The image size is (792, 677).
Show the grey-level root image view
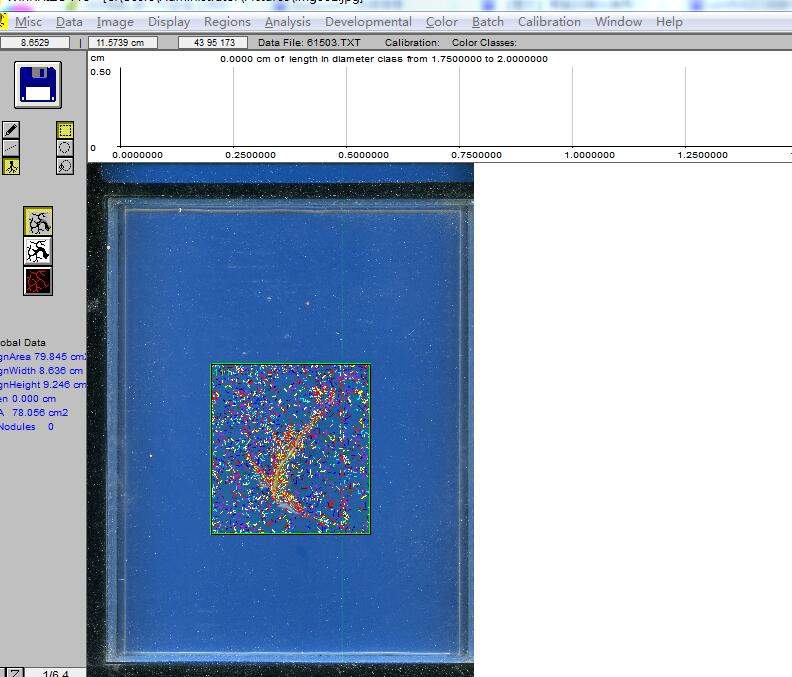[38, 221]
